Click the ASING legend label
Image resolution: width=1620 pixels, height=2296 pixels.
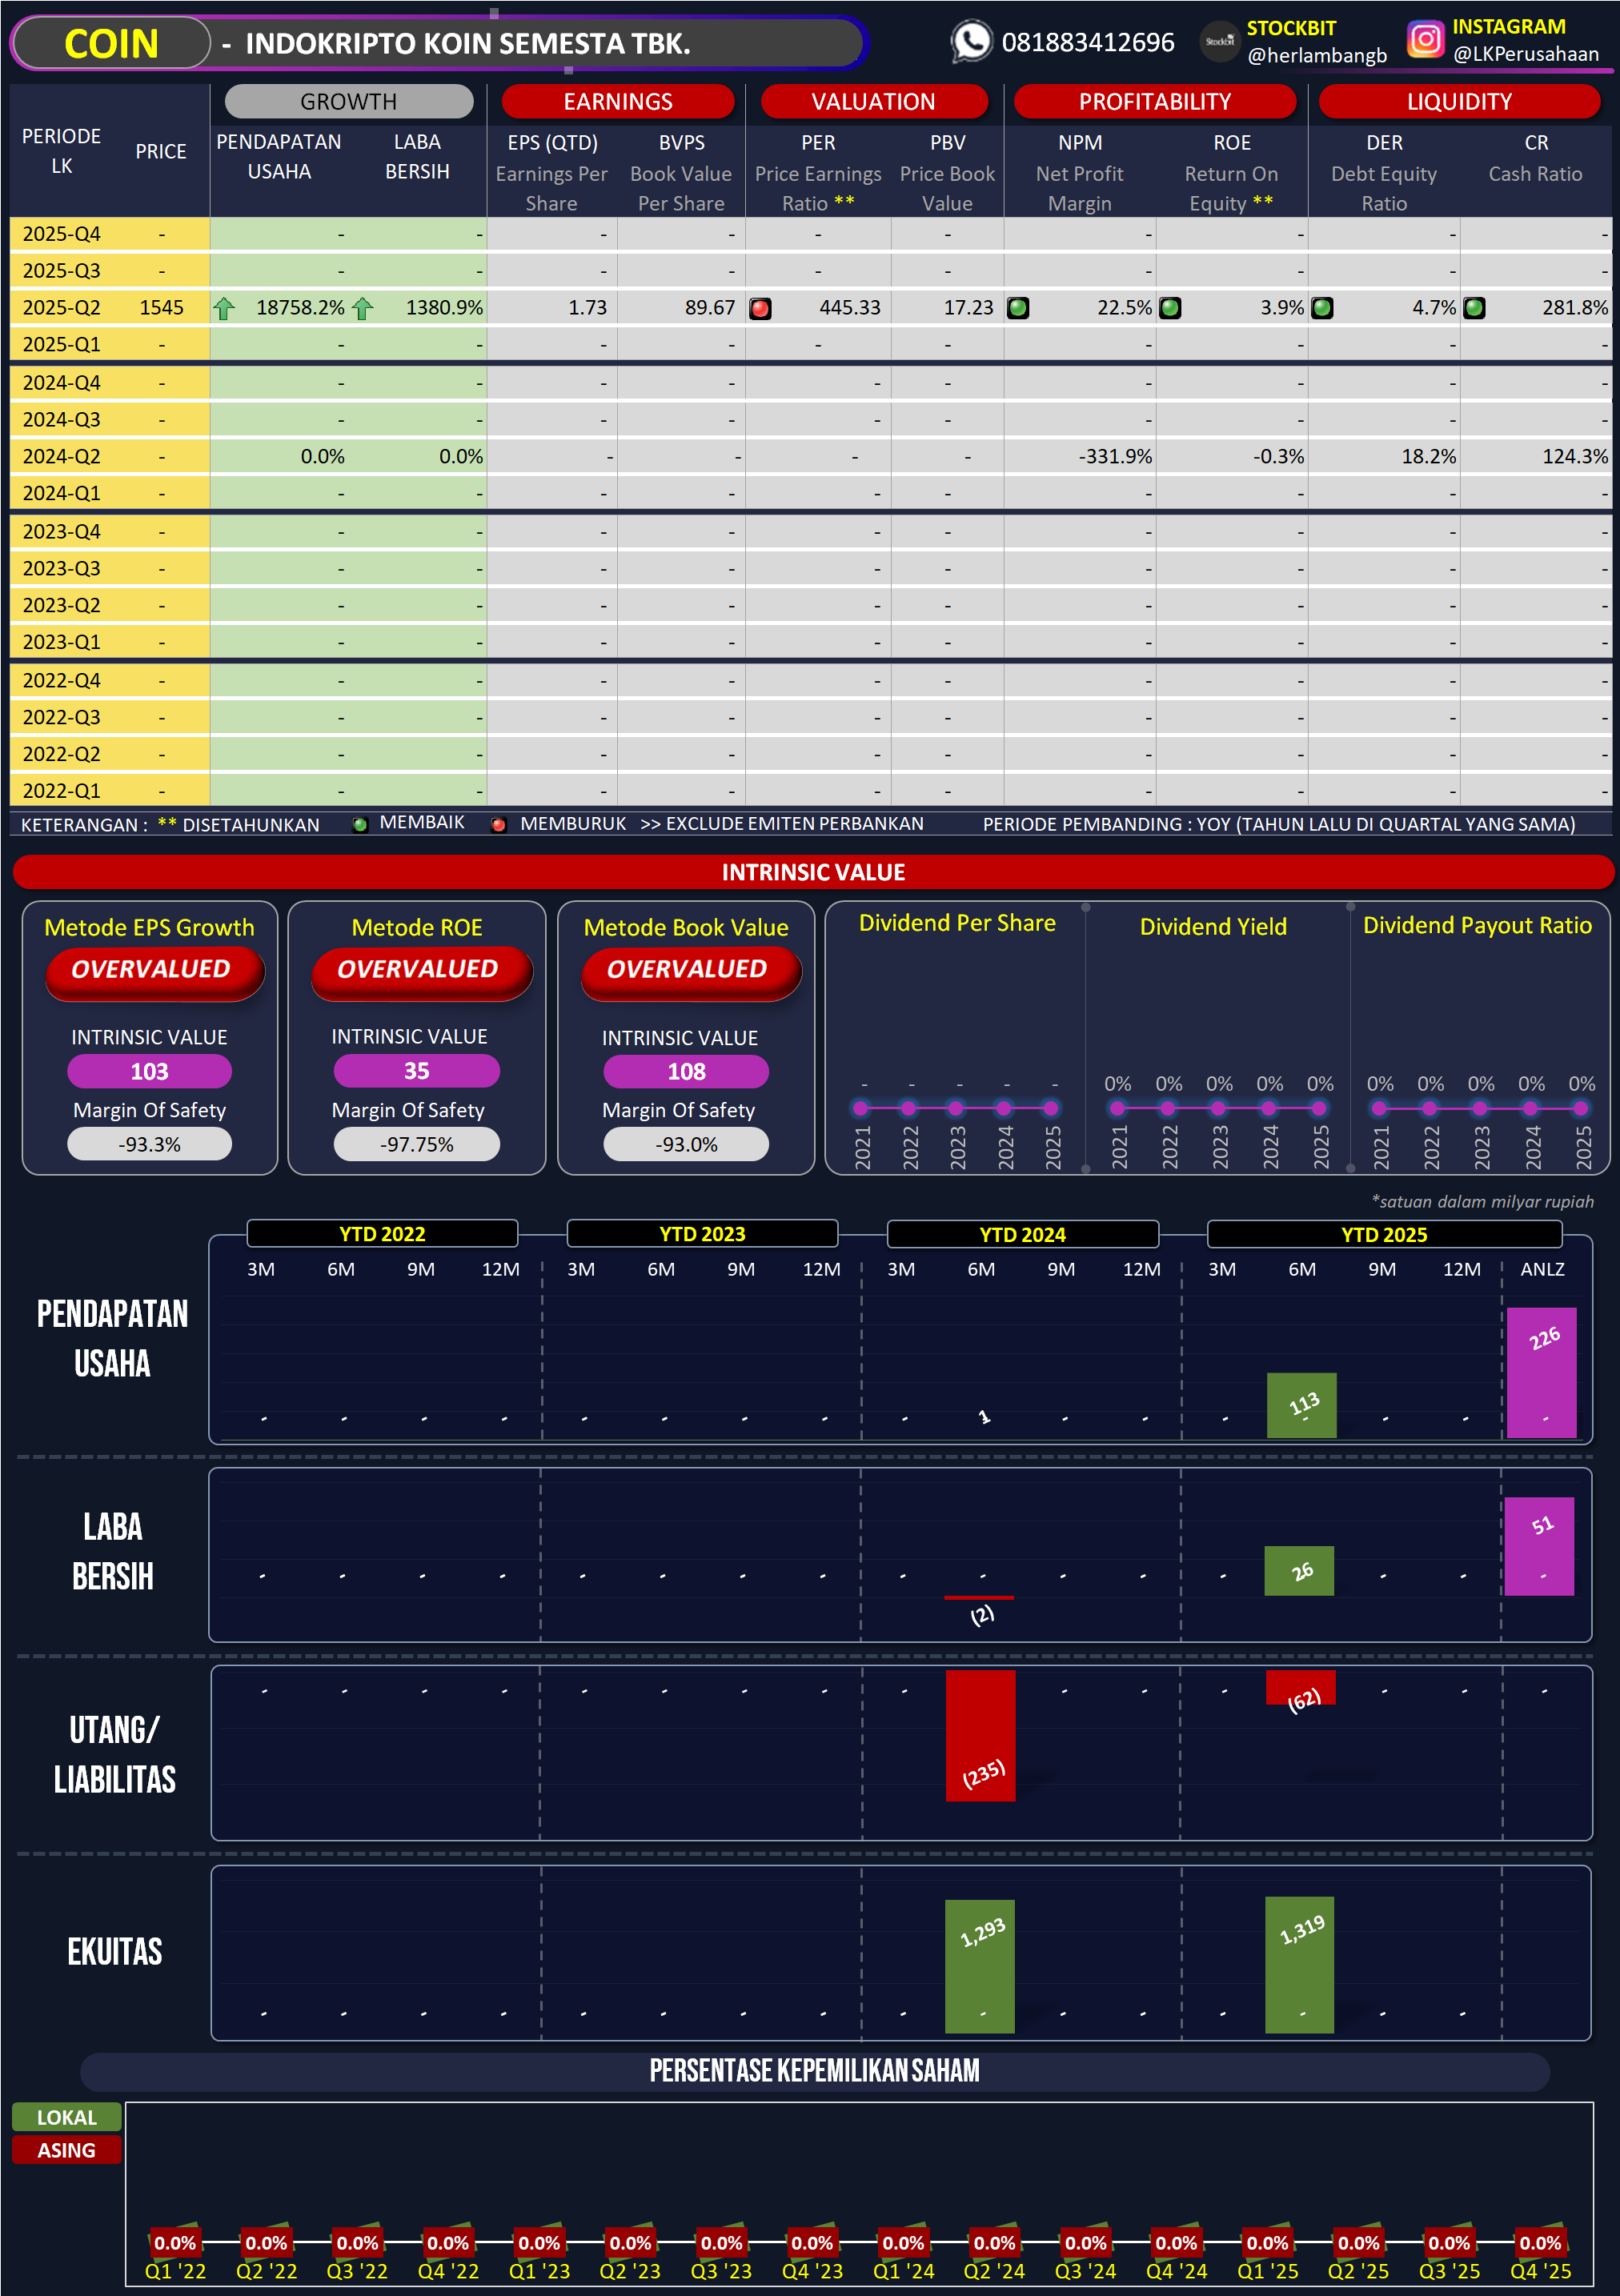[67, 2150]
